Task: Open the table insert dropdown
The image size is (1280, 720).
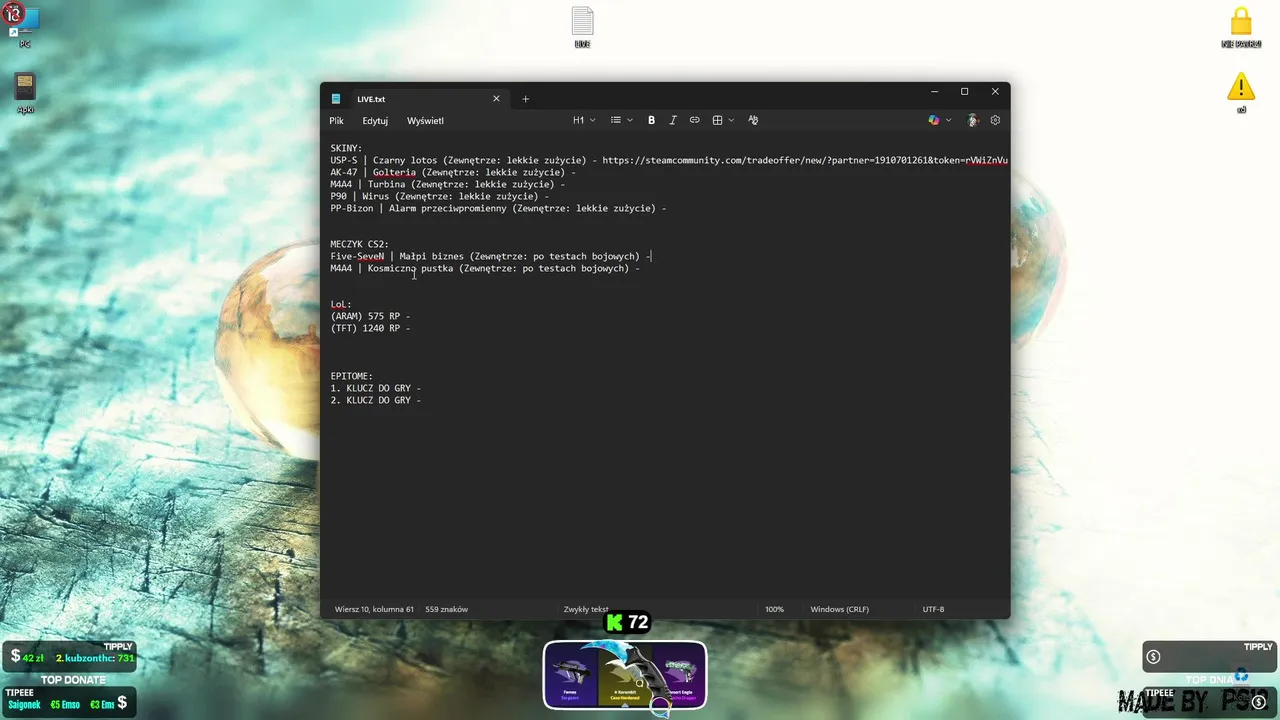Action: pos(723,120)
